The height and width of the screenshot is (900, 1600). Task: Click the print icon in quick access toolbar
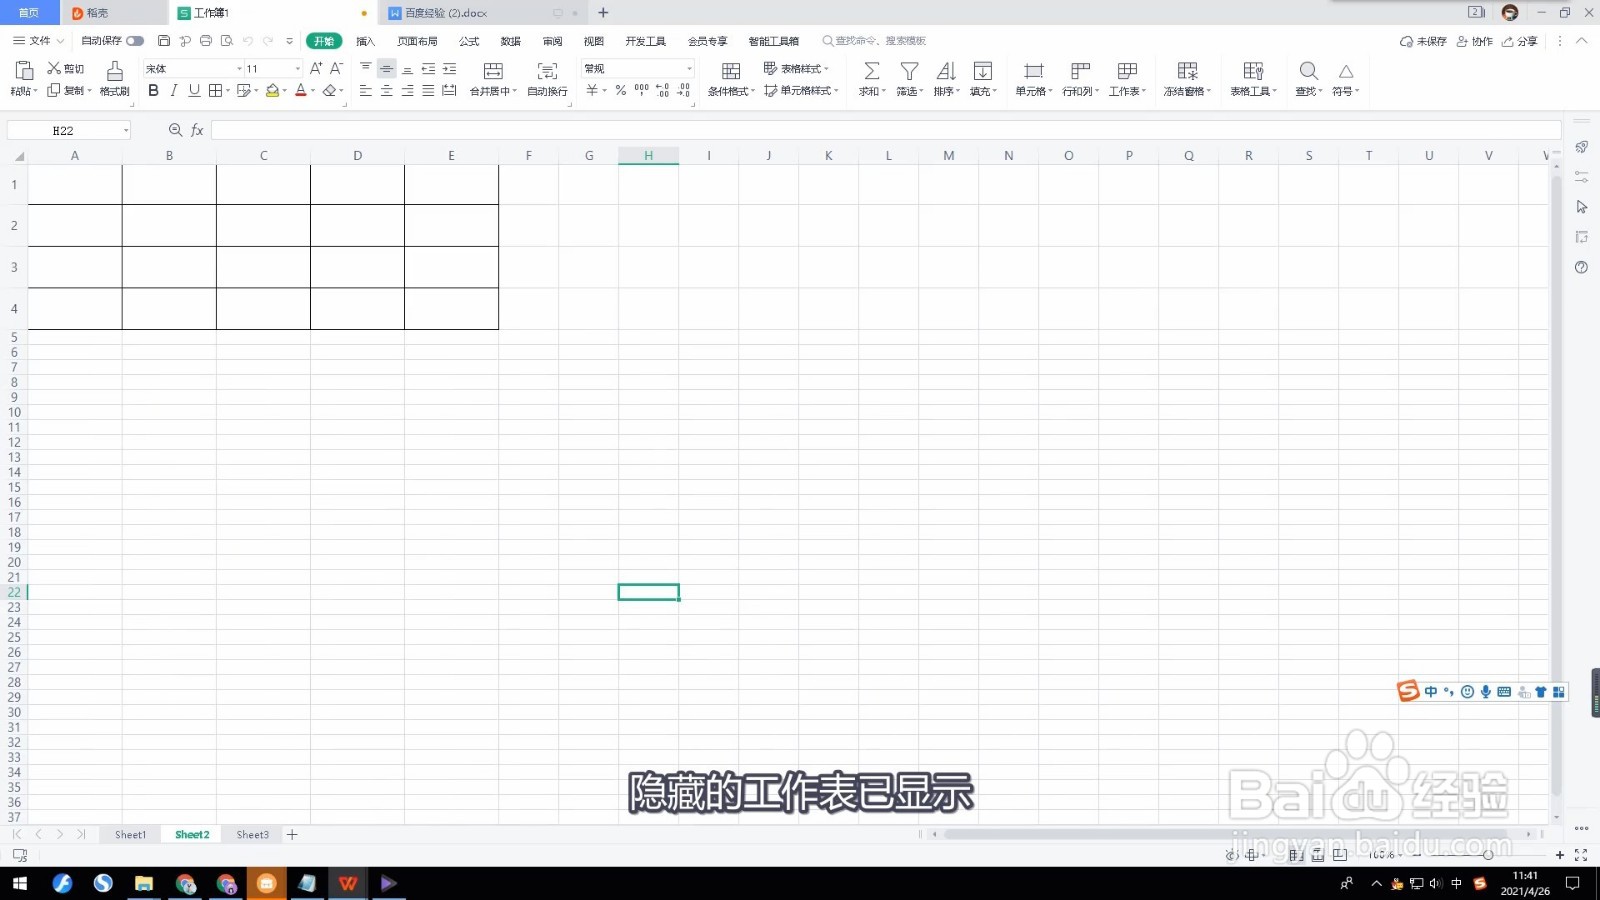coord(206,41)
